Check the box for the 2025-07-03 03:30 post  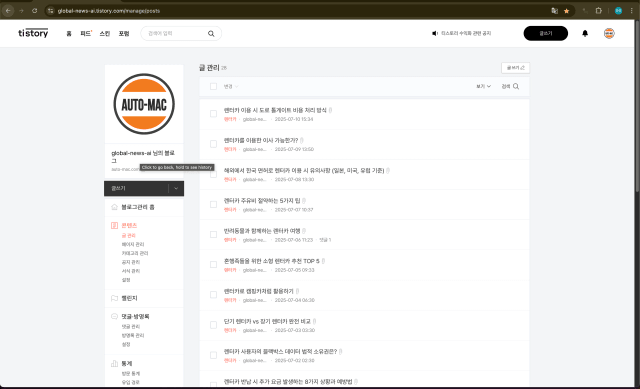tap(213, 325)
